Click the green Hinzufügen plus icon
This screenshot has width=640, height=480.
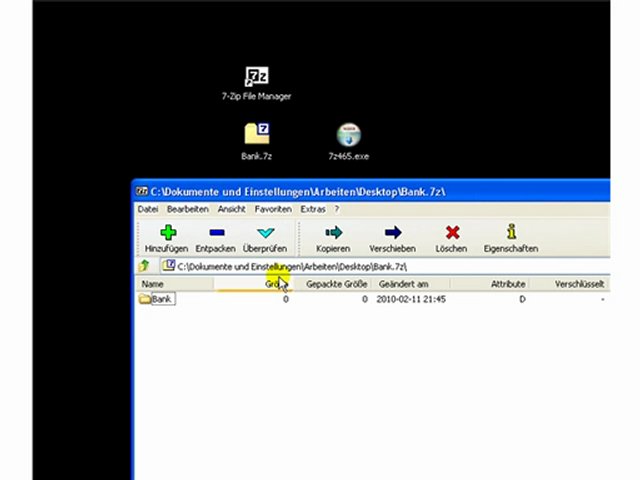[166, 233]
